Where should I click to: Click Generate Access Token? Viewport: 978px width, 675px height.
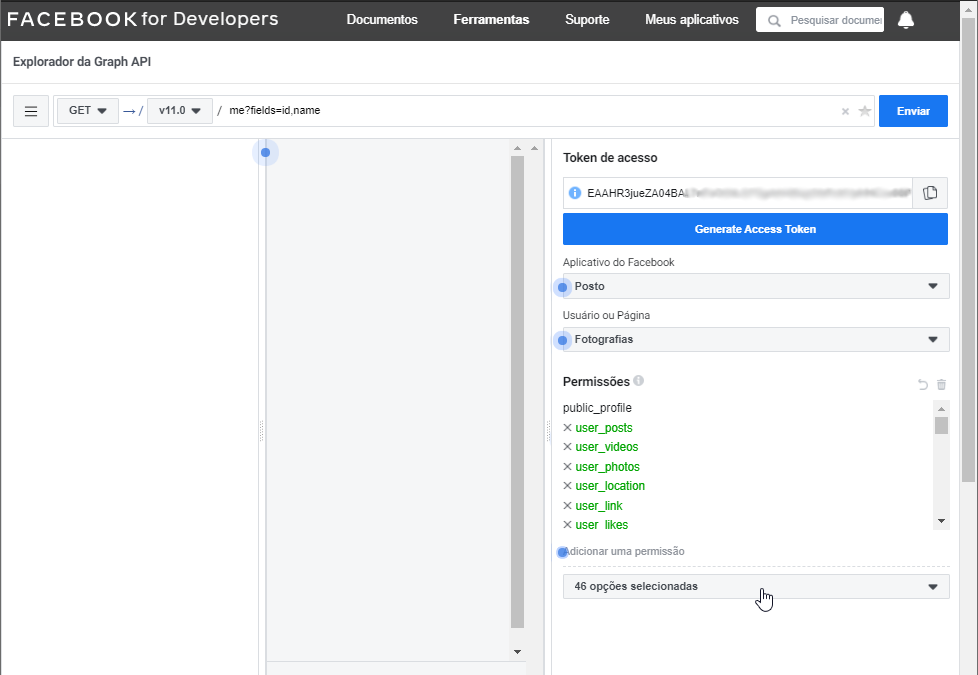tap(755, 229)
